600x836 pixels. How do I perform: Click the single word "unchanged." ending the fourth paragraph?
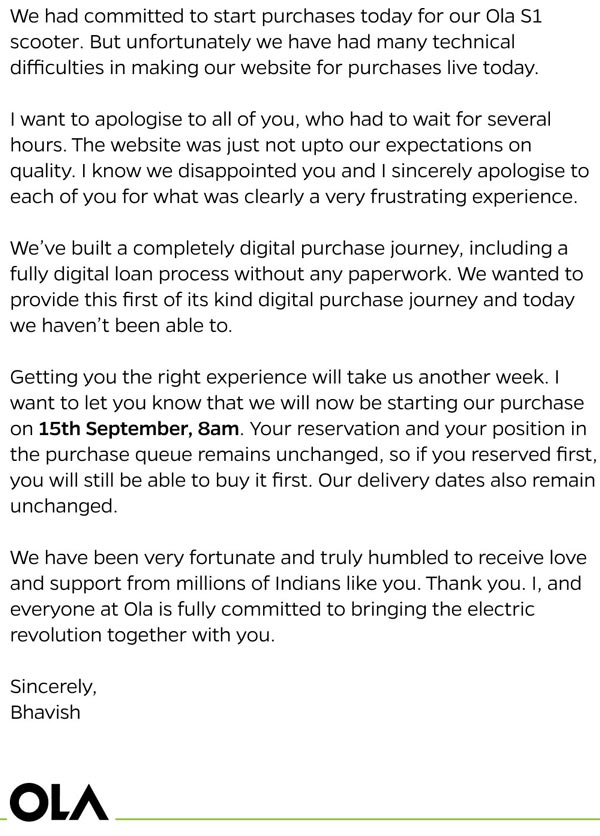63,507
